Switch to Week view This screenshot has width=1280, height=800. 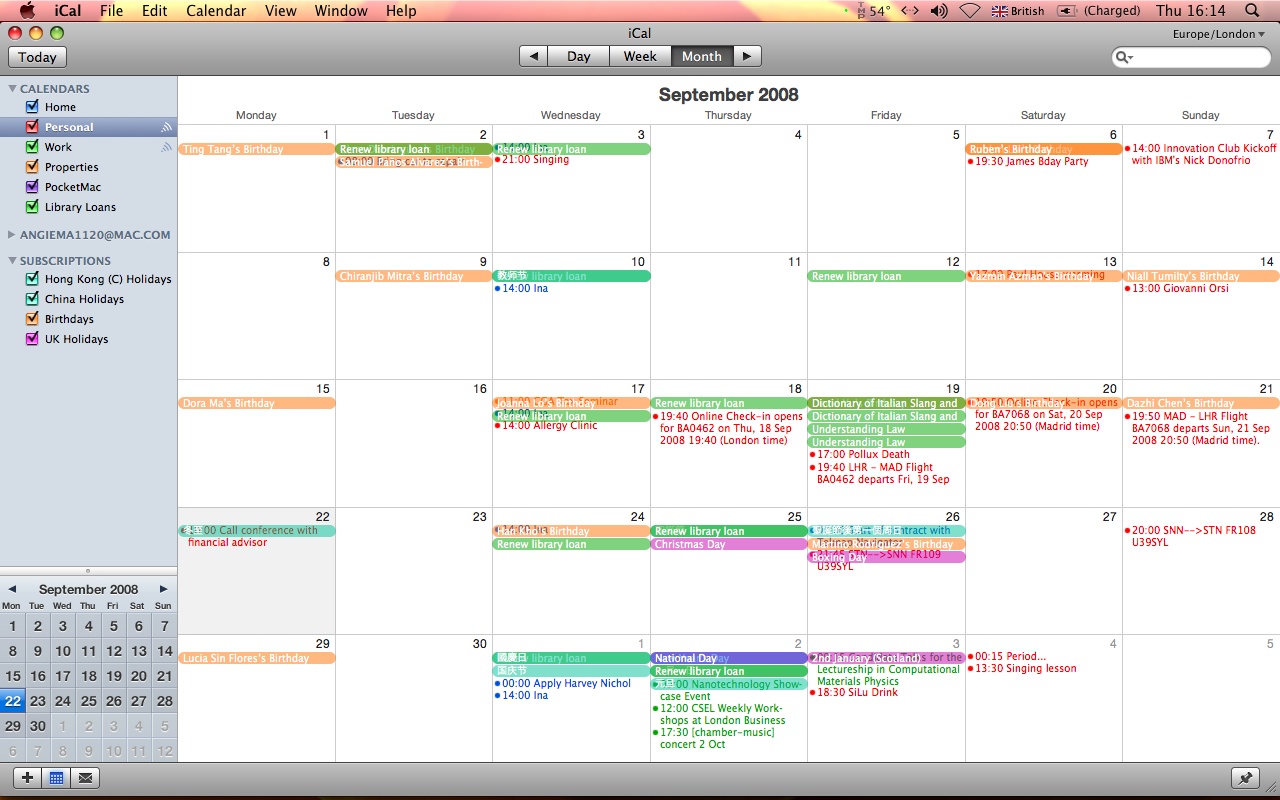(640, 56)
